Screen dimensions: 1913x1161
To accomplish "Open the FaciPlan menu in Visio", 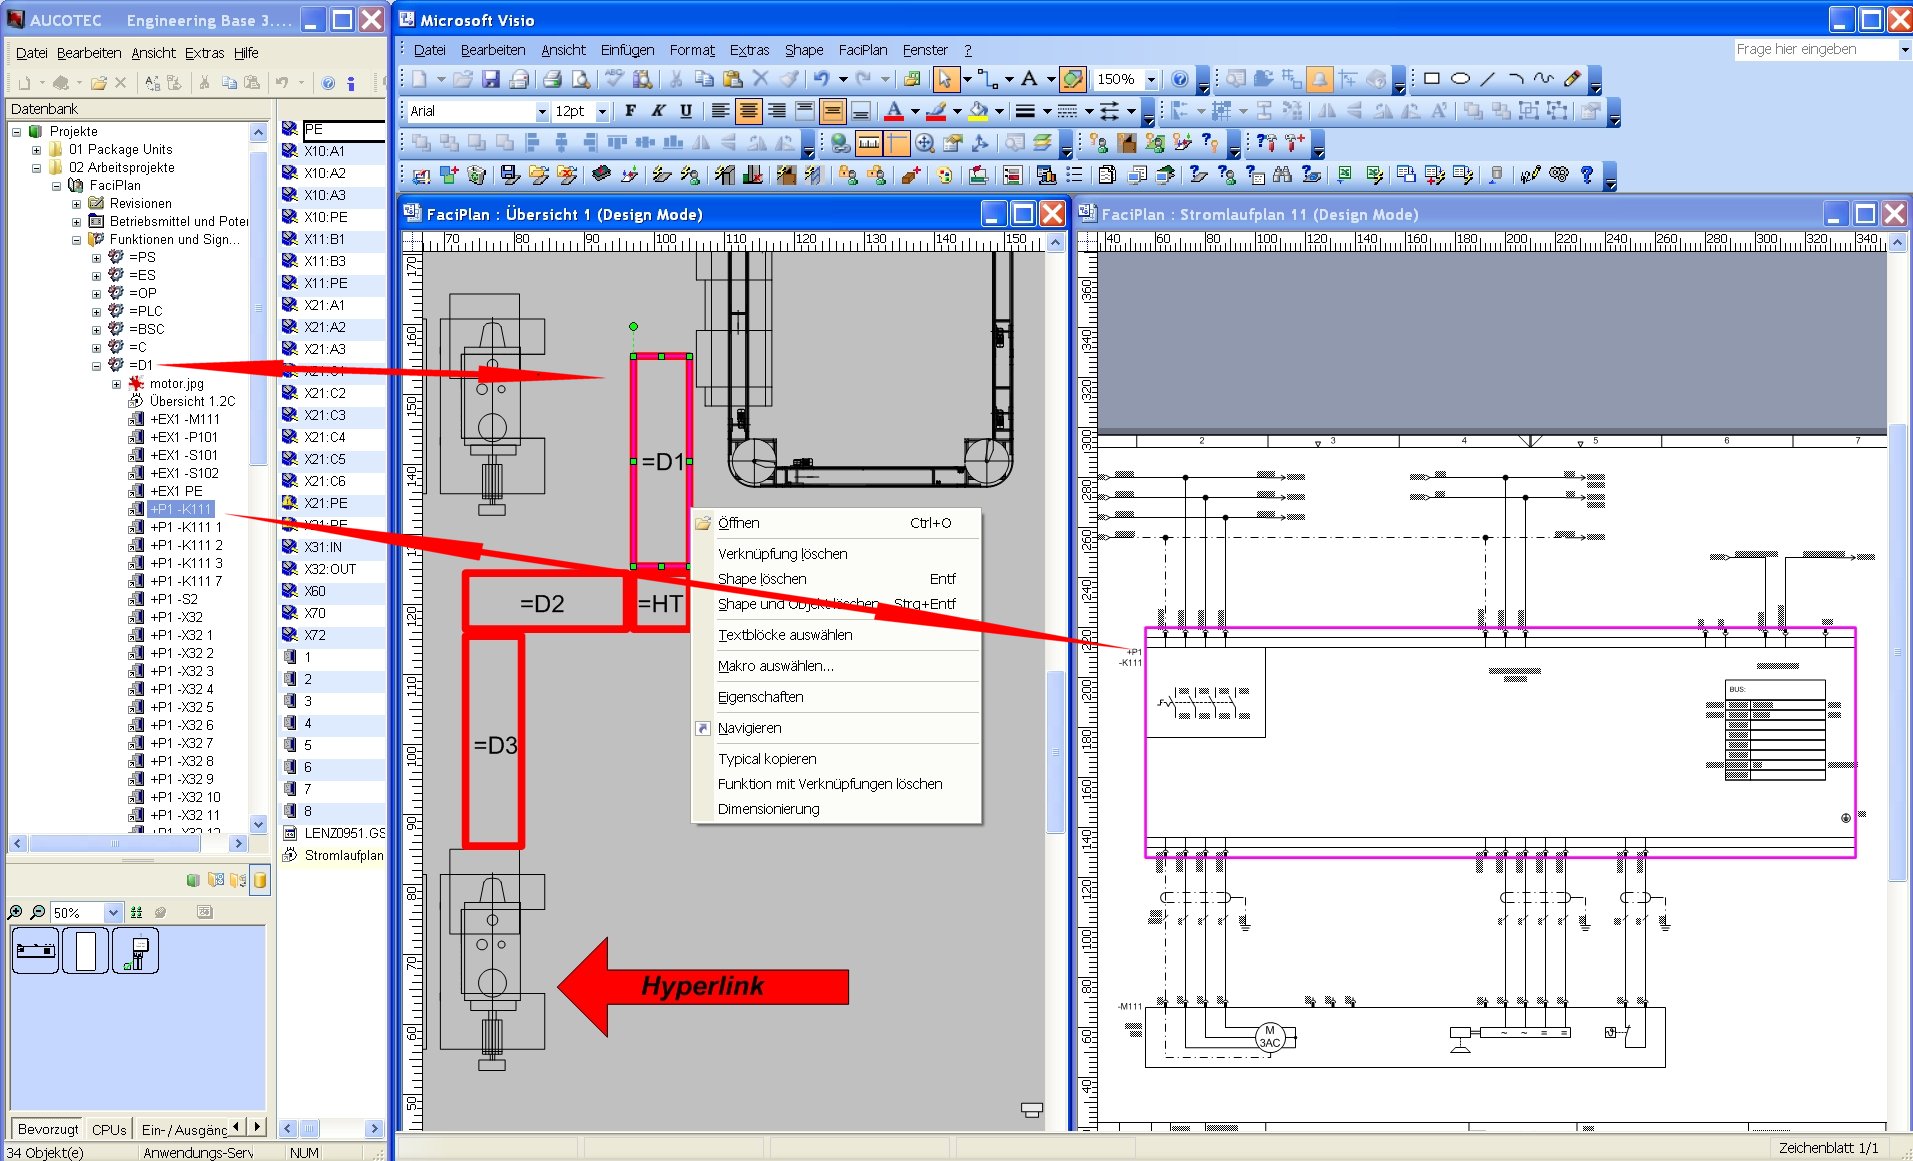I will [862, 50].
